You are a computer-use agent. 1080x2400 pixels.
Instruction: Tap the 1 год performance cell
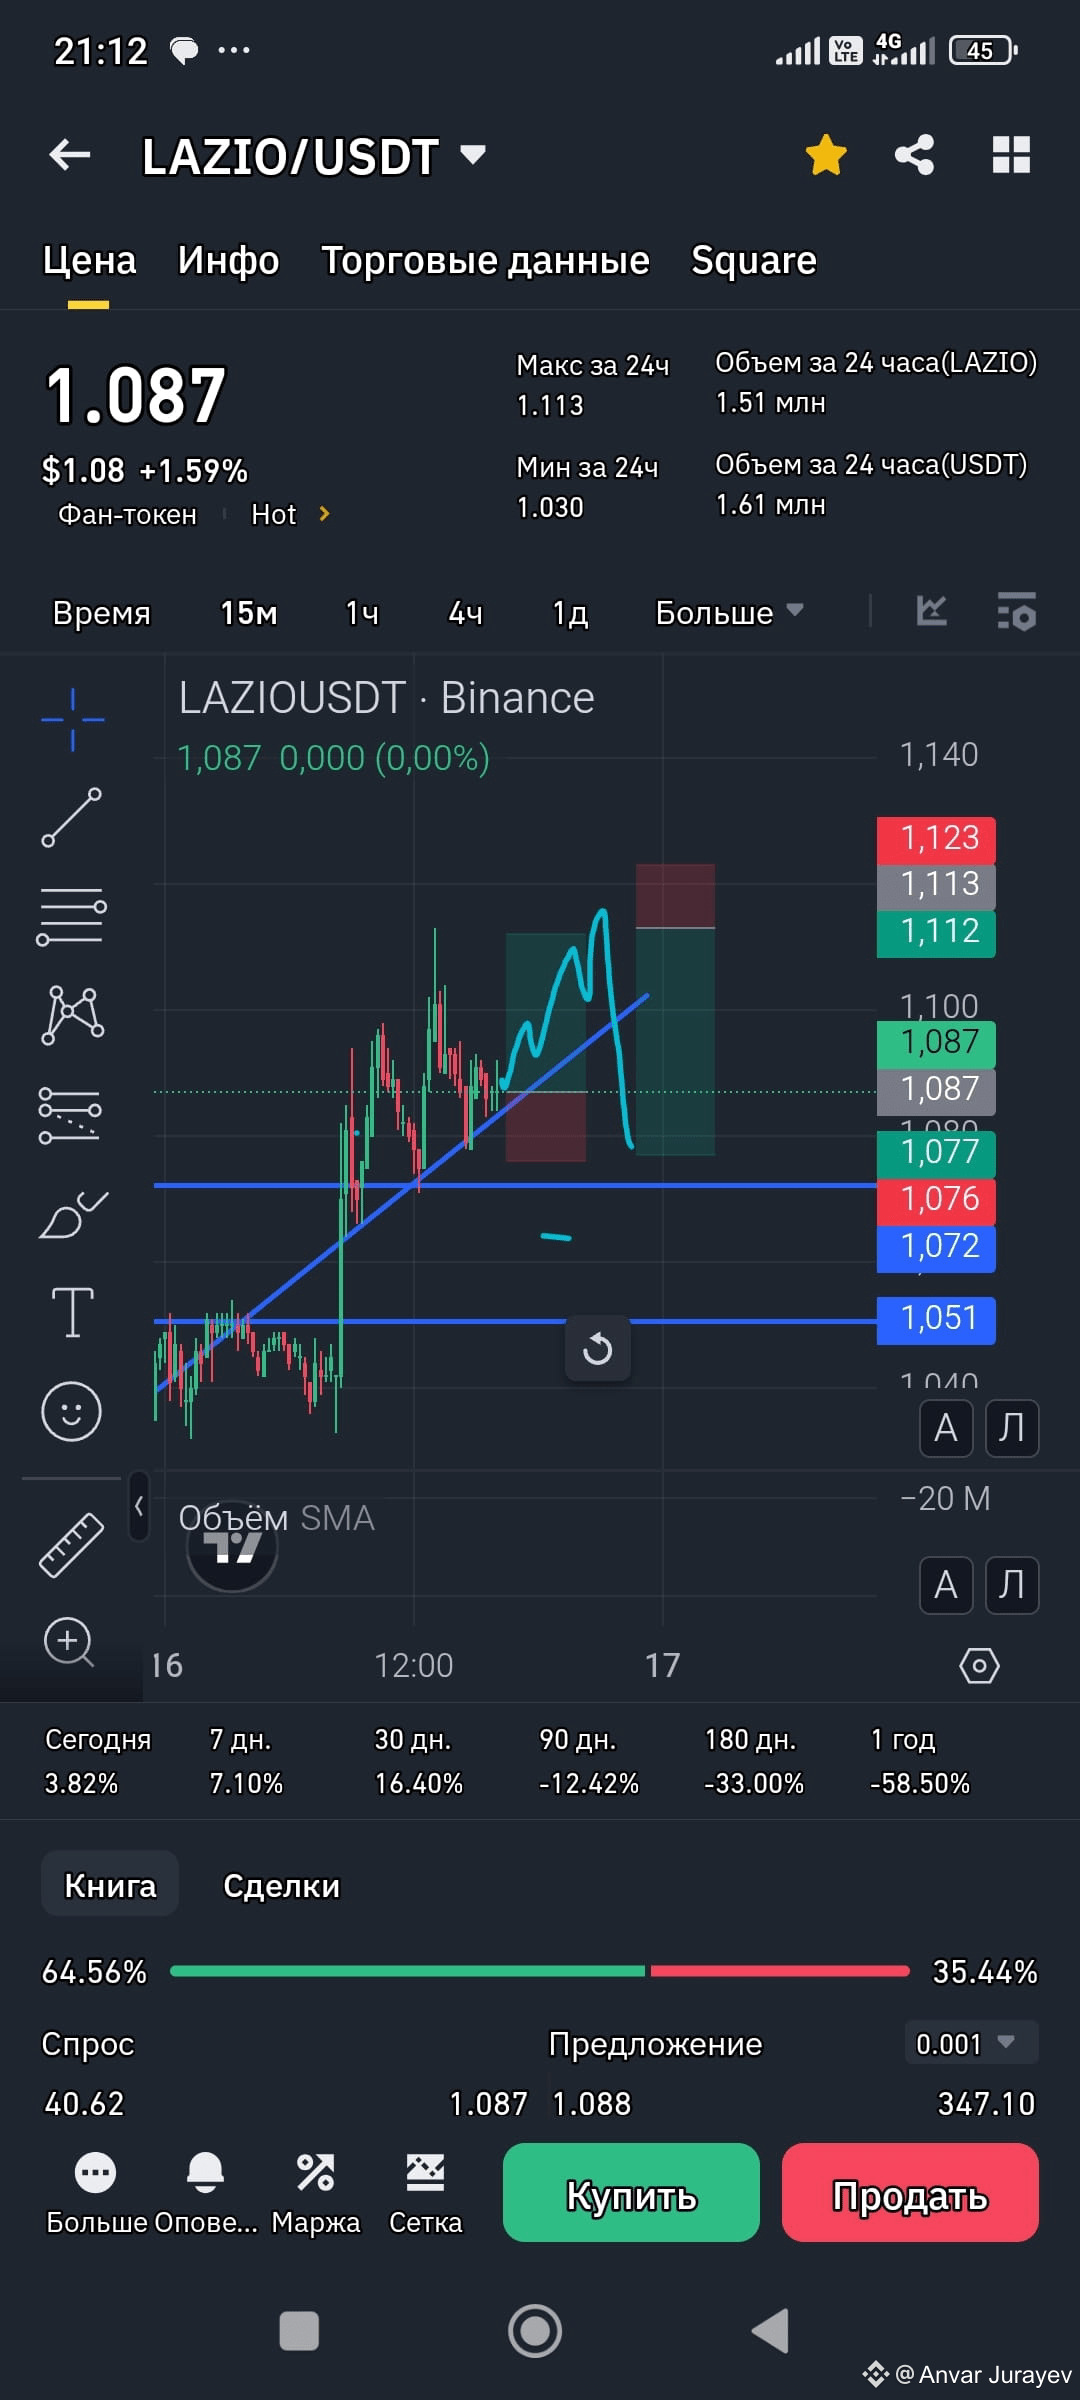tap(920, 1761)
